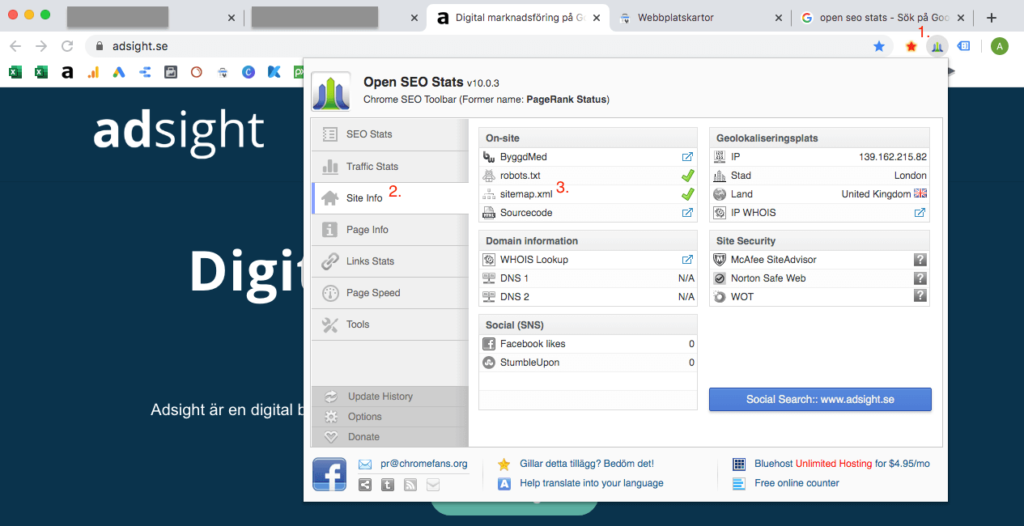Open IP WHOIS external link icon
The width and height of the screenshot is (1024, 526).
(920, 212)
